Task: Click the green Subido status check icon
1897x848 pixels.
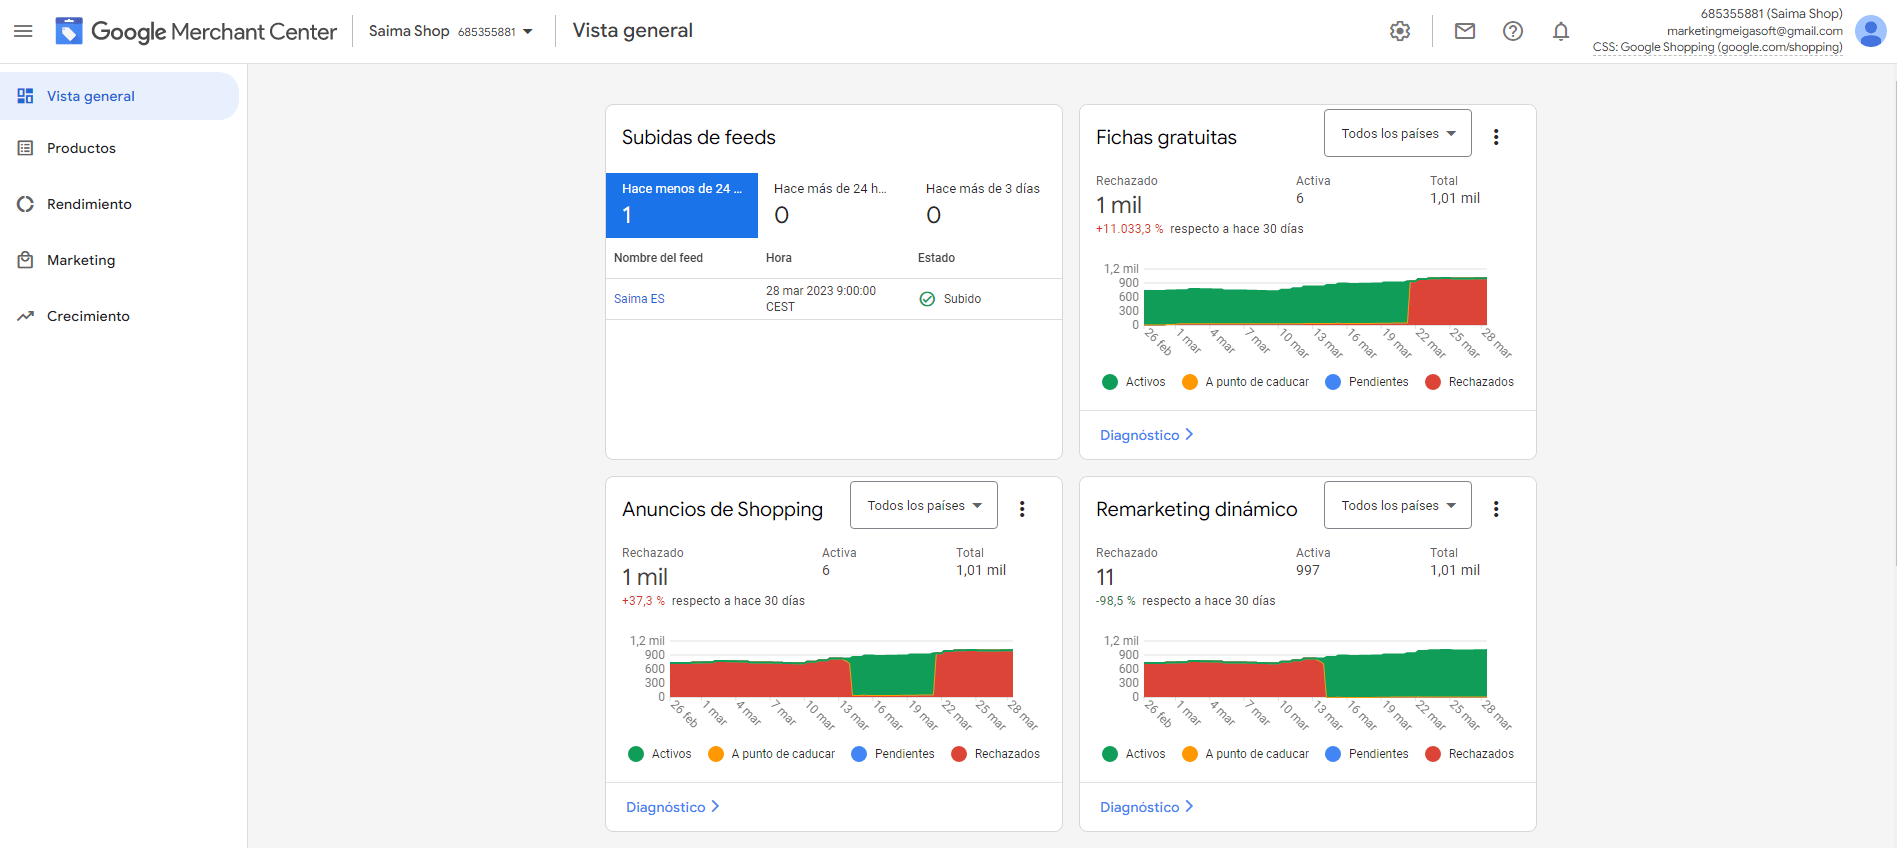Action: pyautogui.click(x=927, y=299)
